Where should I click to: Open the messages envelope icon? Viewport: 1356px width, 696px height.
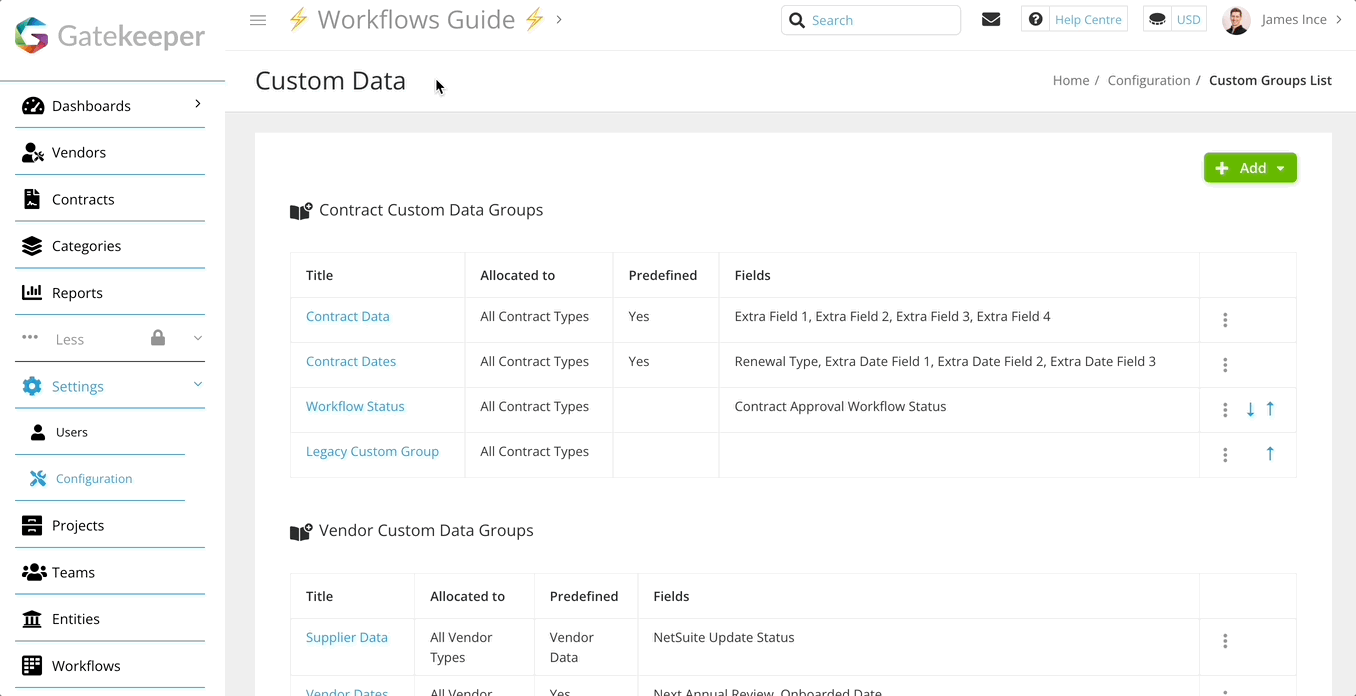(x=991, y=18)
